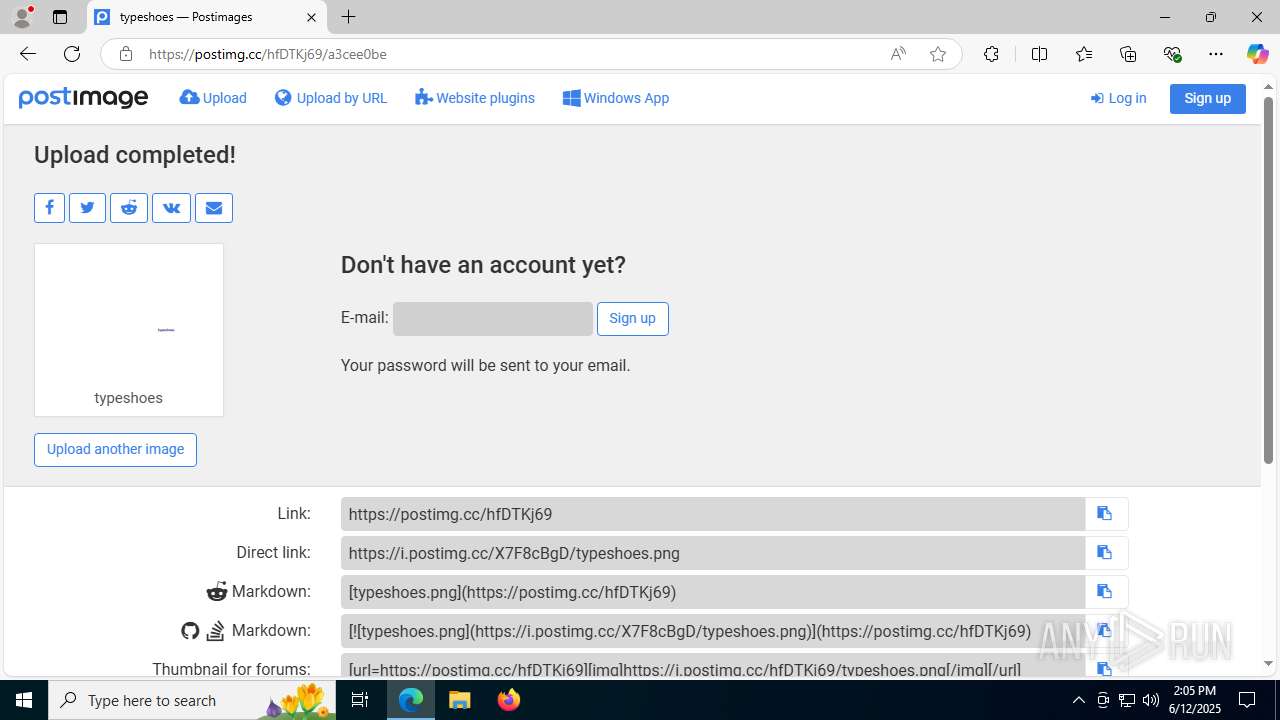Viewport: 1280px width, 720px height.
Task: Share upload on Reddit
Action: click(x=129, y=208)
